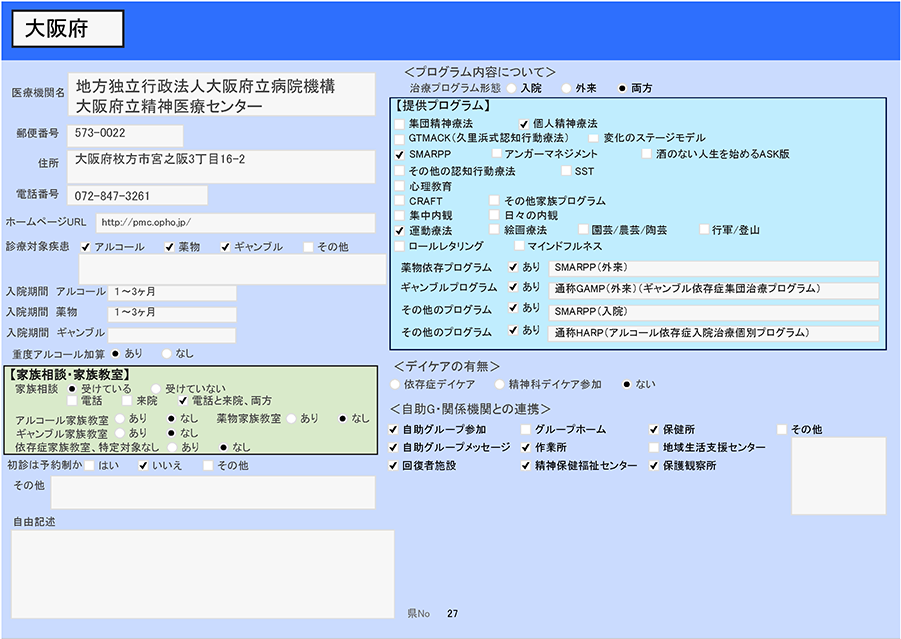The height and width of the screenshot is (639, 901).
Task: Choose the 外来 treatment form radio button
Action: click(566, 88)
